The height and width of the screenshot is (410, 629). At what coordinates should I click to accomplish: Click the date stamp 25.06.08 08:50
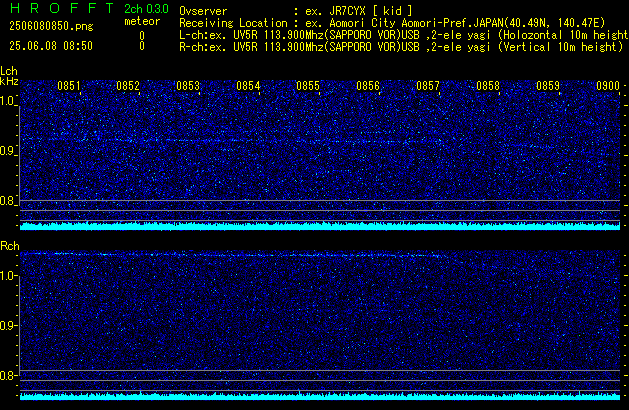coord(51,46)
